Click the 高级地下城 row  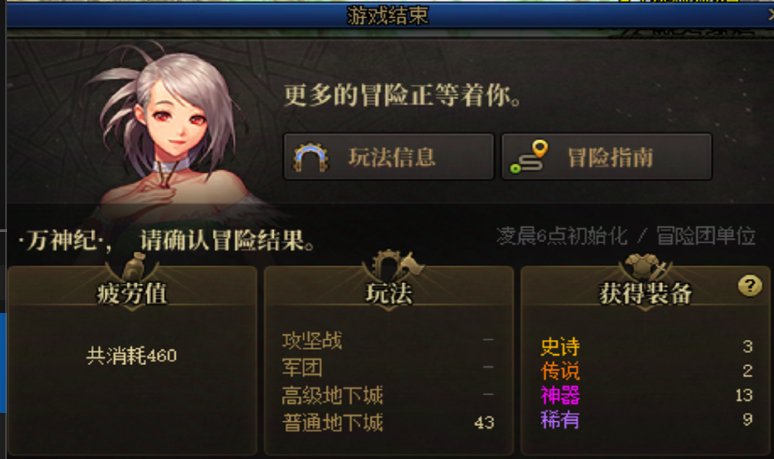click(388, 395)
